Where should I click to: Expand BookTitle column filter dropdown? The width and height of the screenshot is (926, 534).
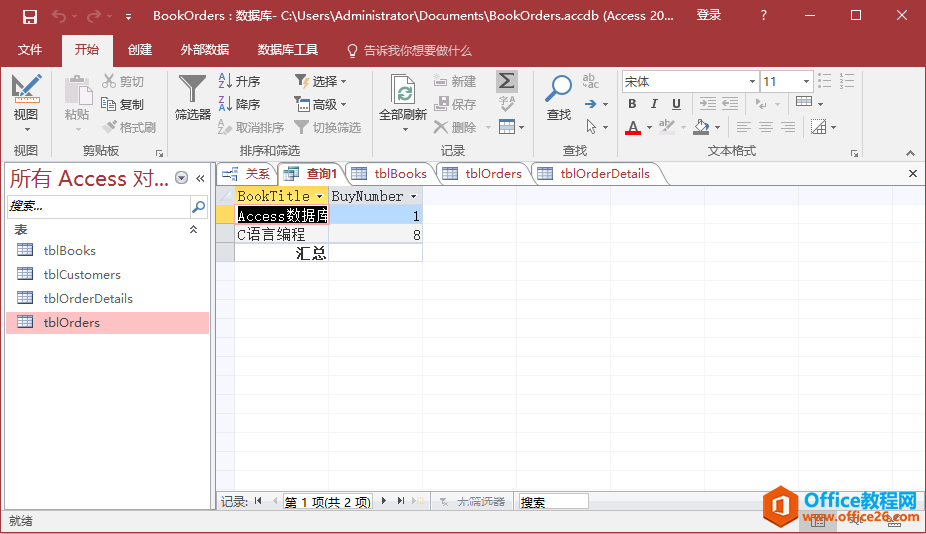click(x=319, y=197)
